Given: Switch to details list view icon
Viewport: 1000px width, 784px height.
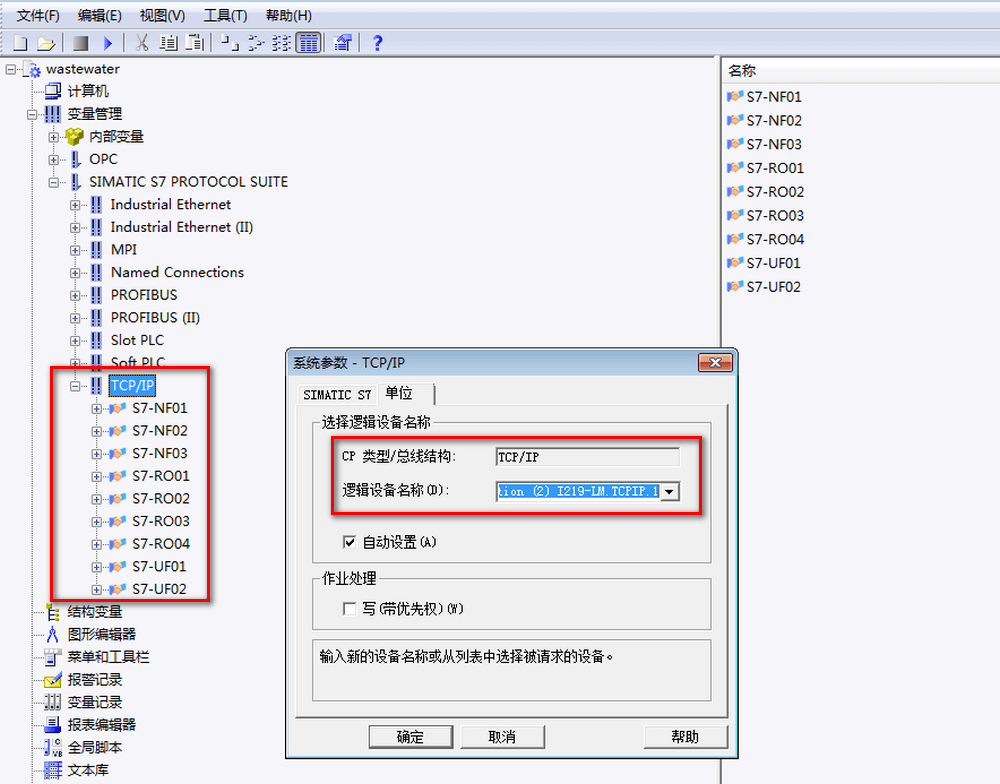Looking at the screenshot, I should [x=308, y=43].
